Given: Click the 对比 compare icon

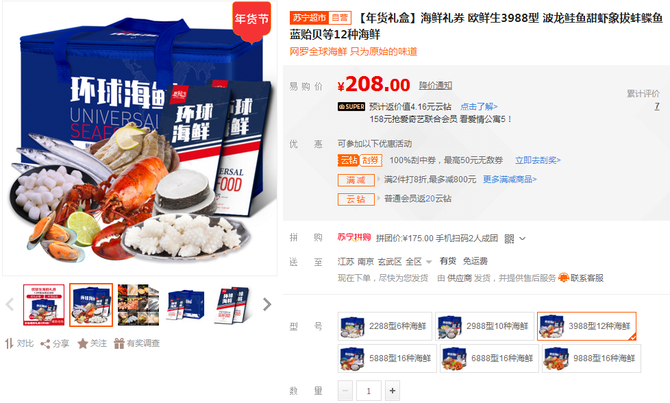Looking at the screenshot, I should point(9,343).
